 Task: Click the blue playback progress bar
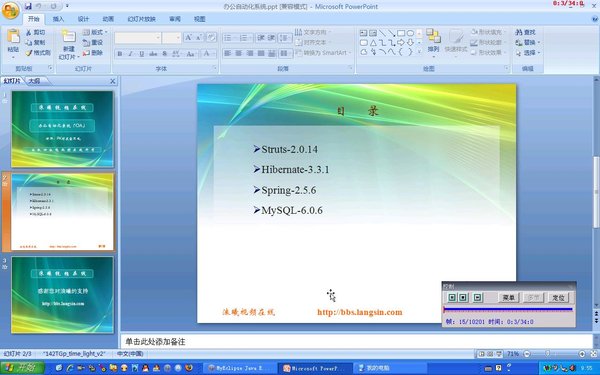(x=508, y=309)
